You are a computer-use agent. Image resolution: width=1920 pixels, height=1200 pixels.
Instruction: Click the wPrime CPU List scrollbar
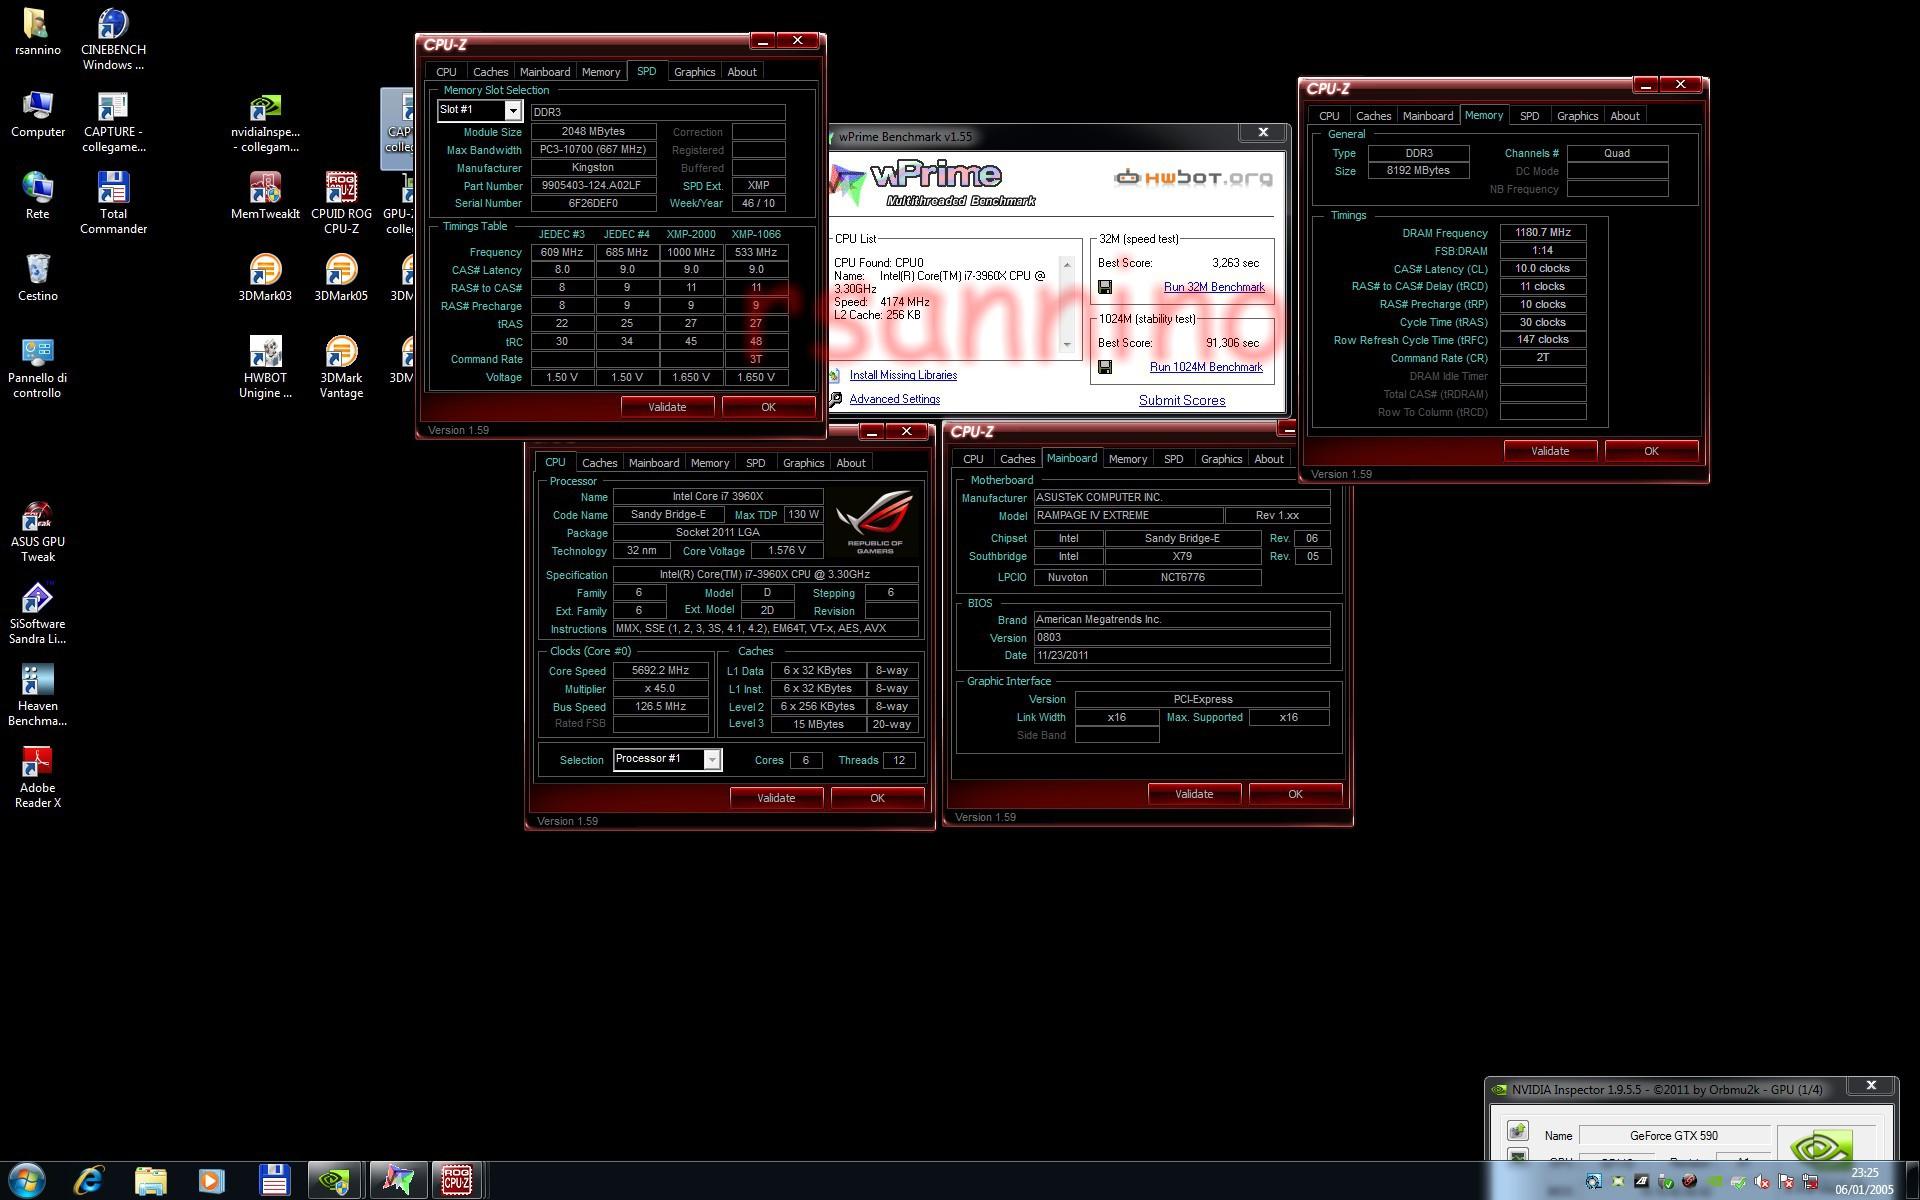click(x=1067, y=304)
